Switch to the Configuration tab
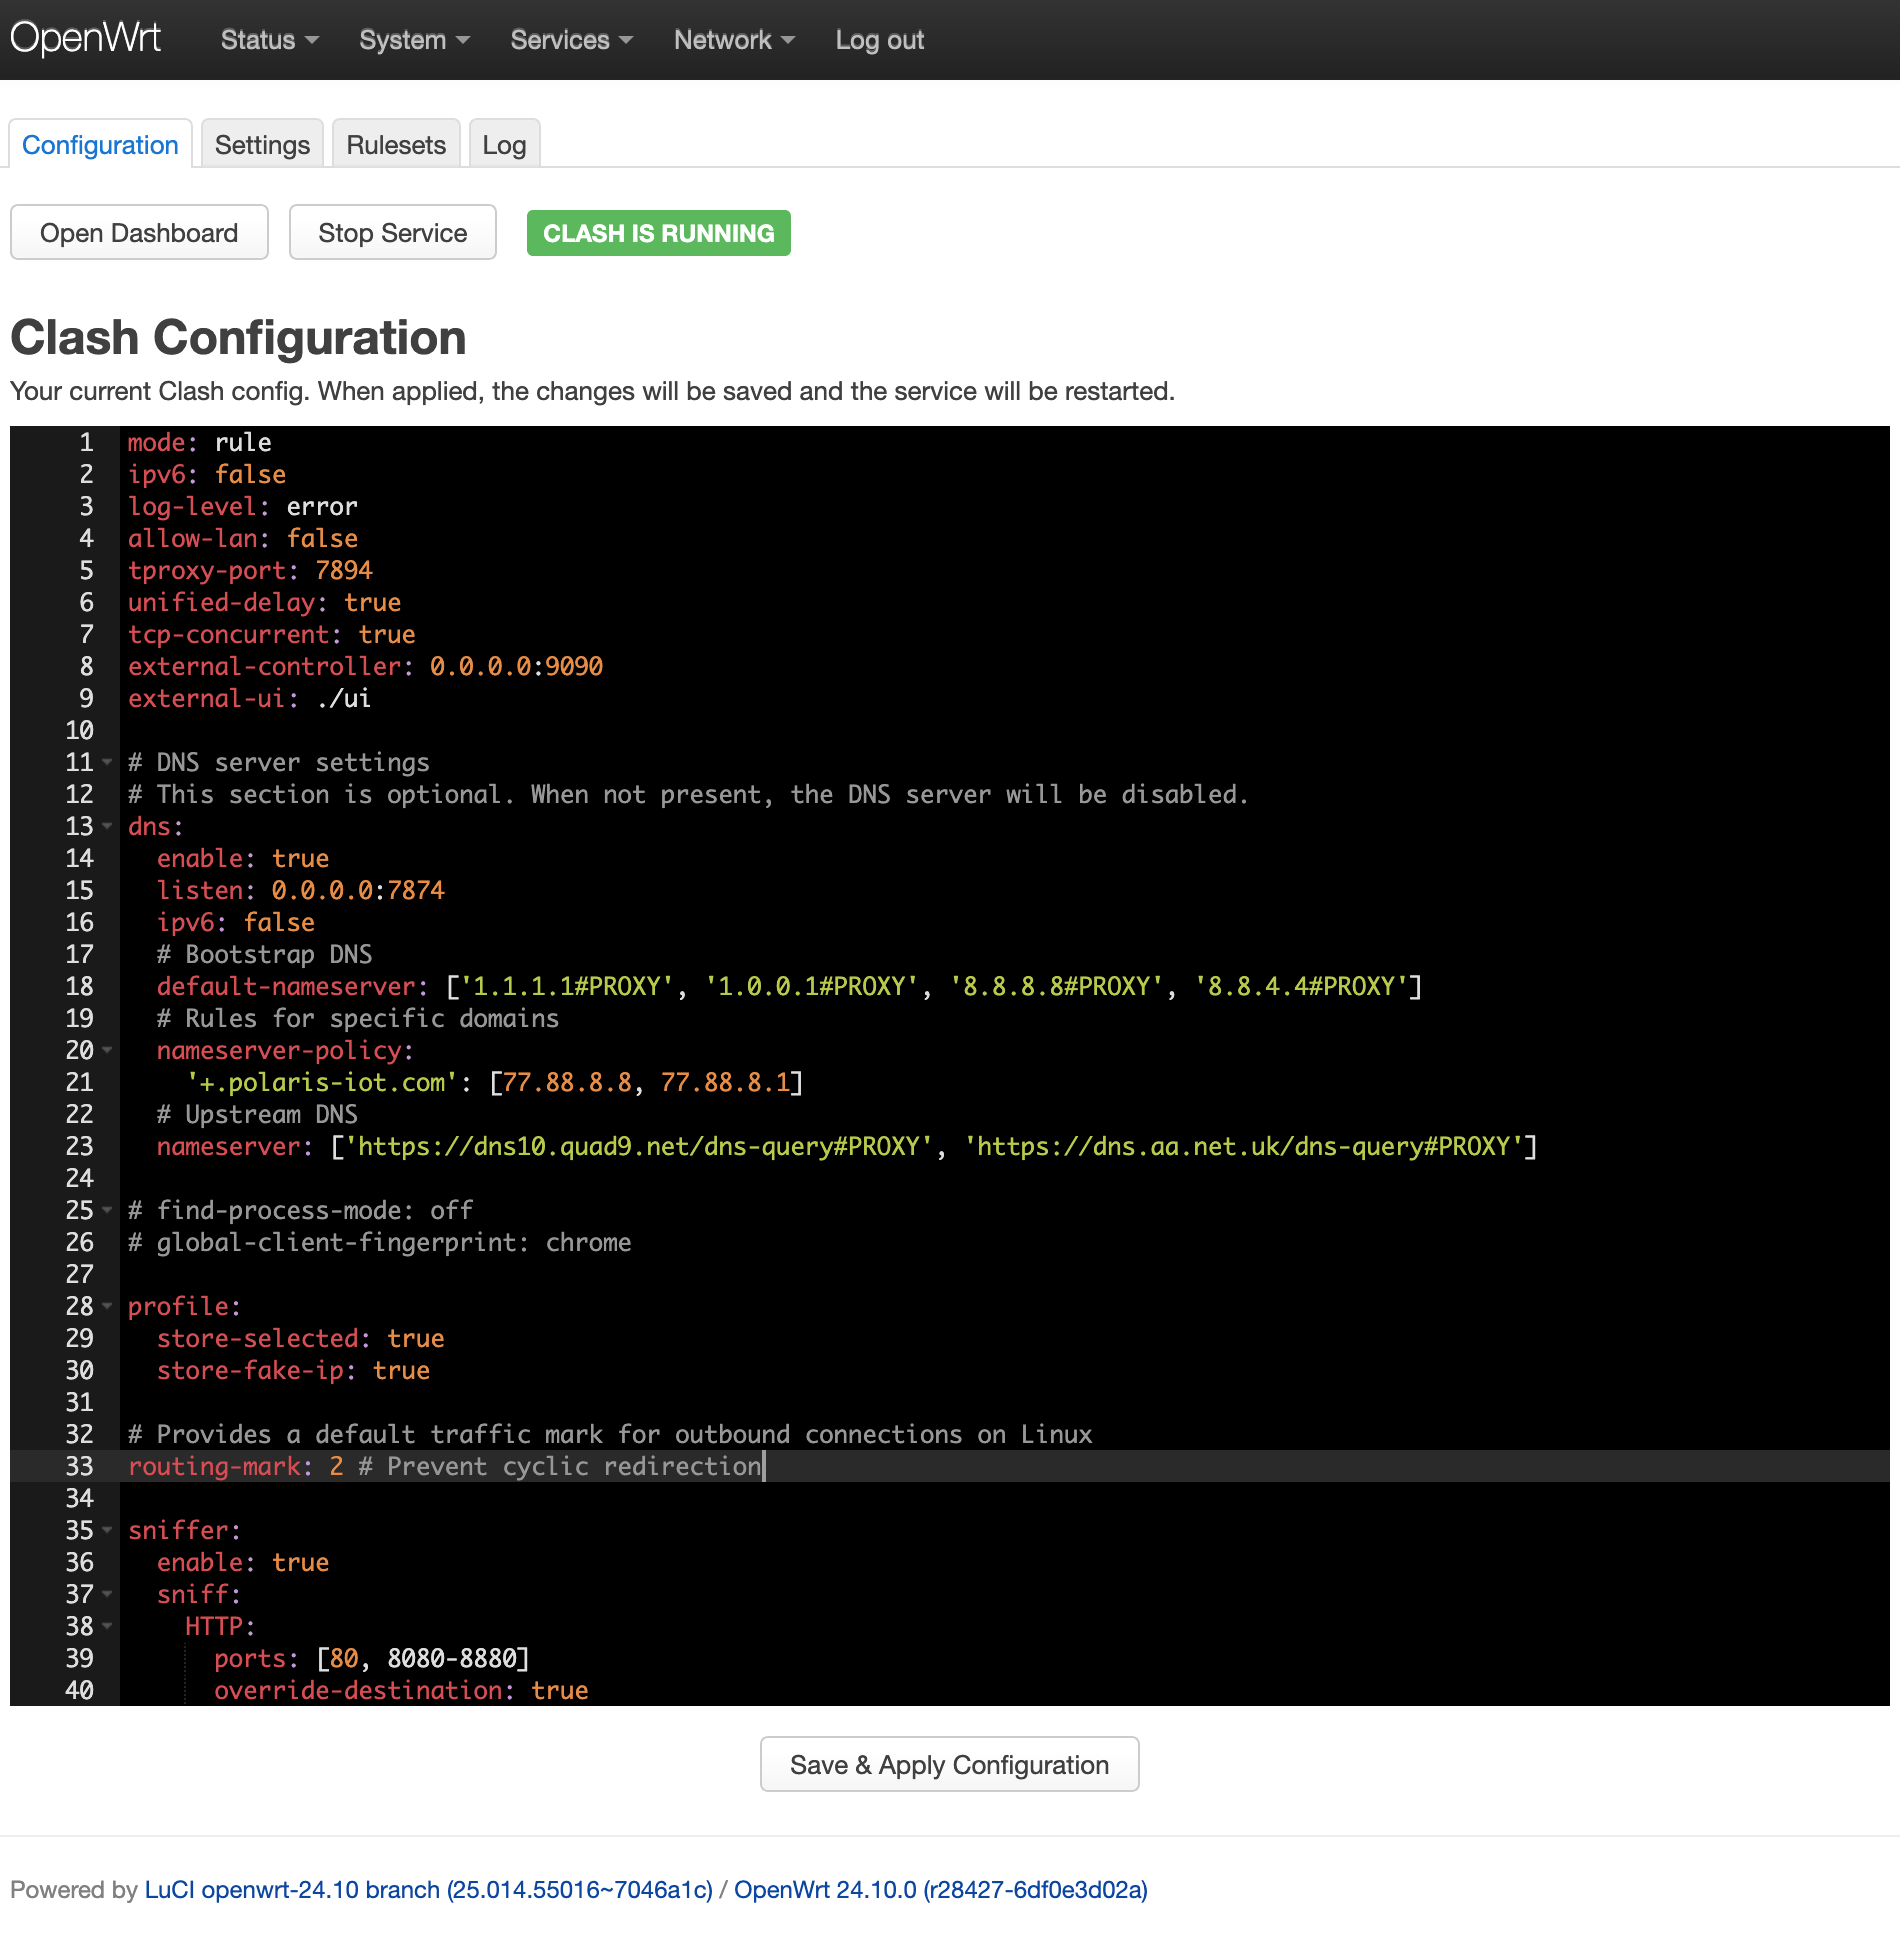The width and height of the screenshot is (1900, 1941). pyautogui.click(x=100, y=145)
